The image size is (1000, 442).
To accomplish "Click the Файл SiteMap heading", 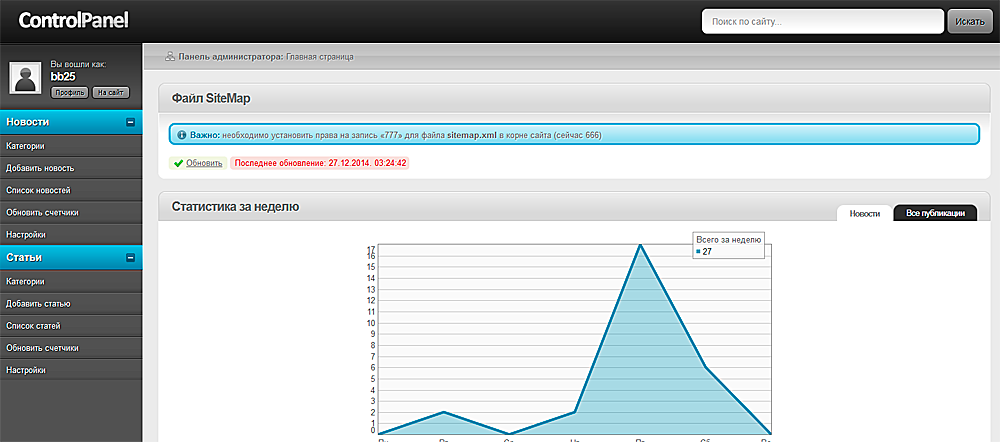I will (x=211, y=98).
